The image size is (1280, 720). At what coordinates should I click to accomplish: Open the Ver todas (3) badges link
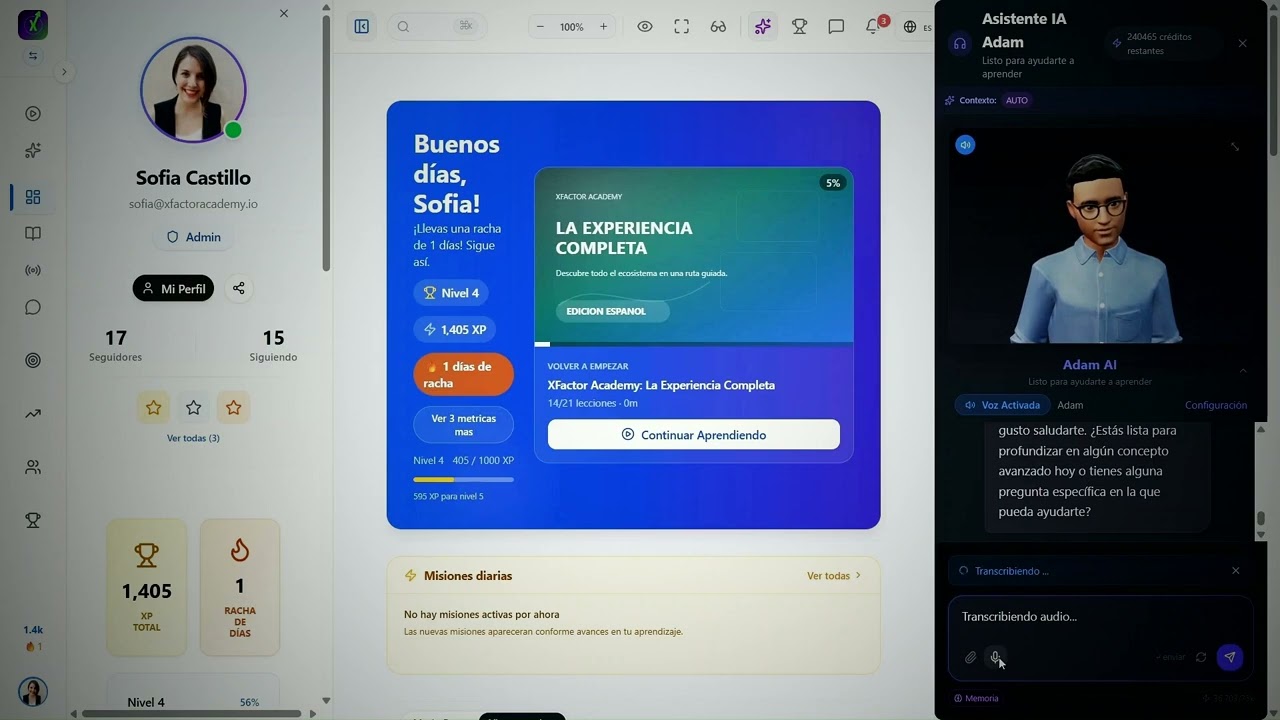tap(193, 438)
